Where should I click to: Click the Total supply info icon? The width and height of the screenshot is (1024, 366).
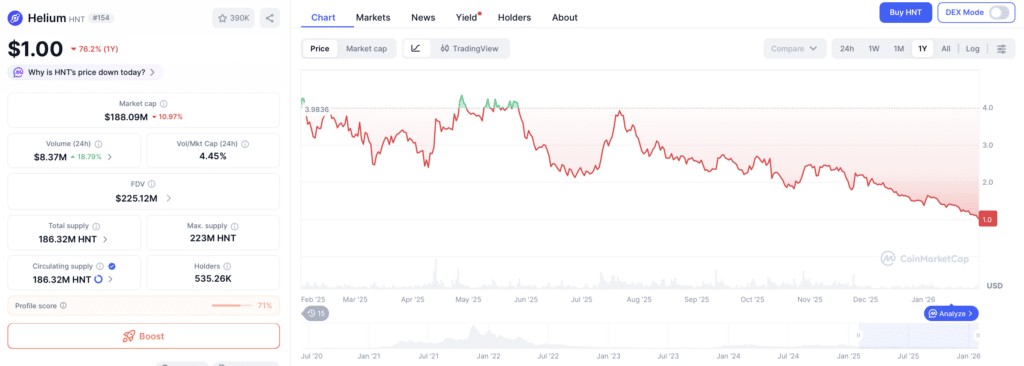(x=96, y=226)
